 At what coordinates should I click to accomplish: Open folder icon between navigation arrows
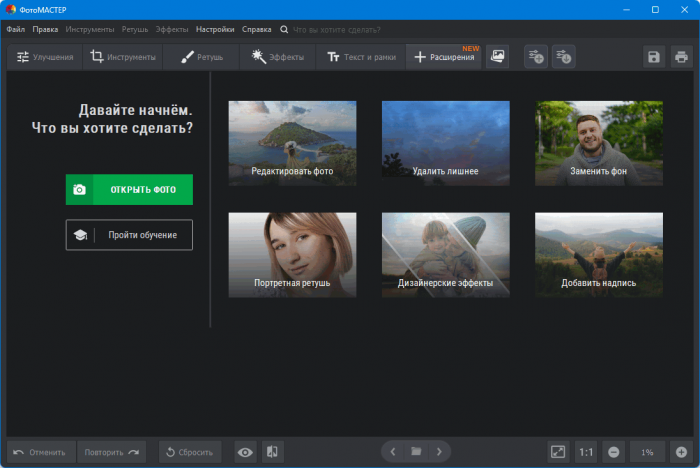pyautogui.click(x=416, y=452)
